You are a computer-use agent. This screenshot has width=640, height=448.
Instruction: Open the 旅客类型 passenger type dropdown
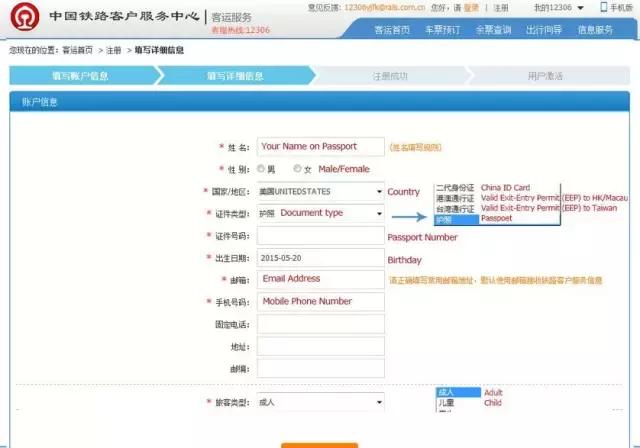coord(321,402)
